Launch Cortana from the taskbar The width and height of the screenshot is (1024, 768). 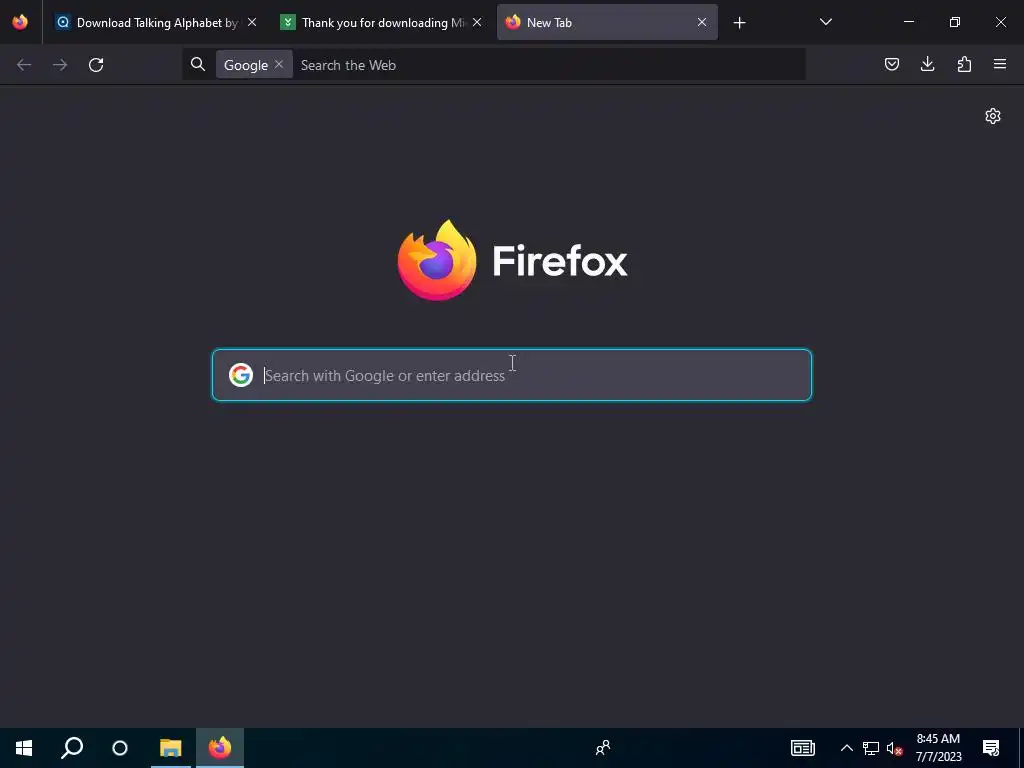pyautogui.click(x=120, y=748)
